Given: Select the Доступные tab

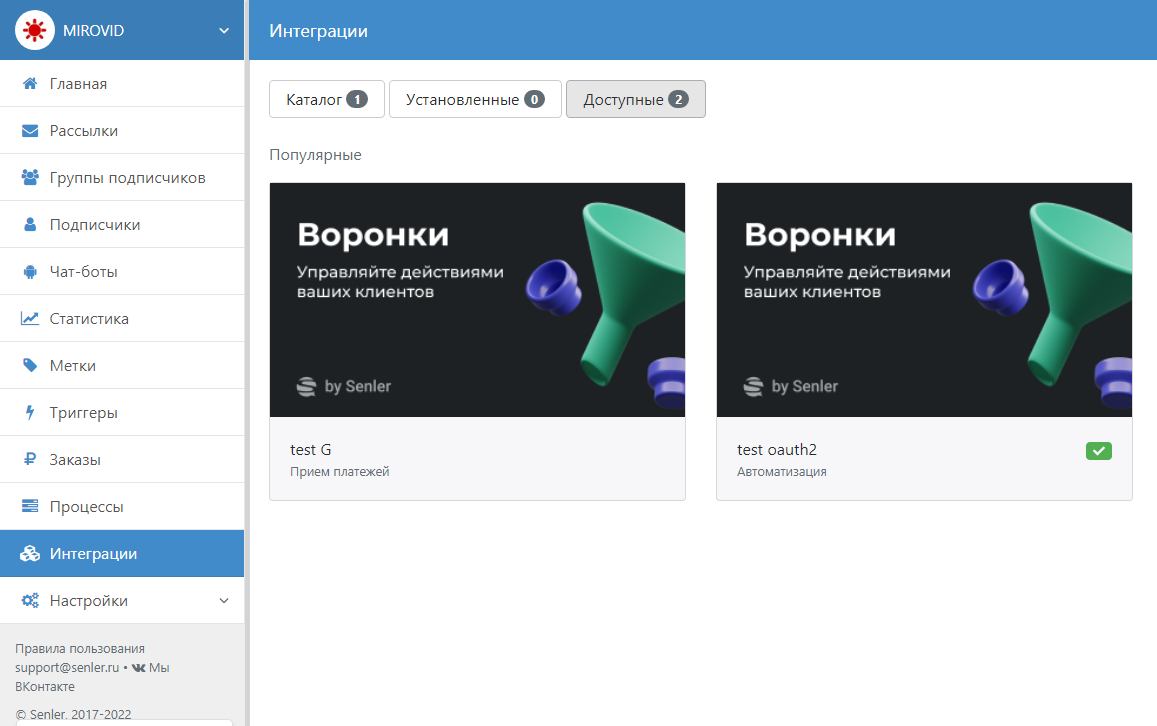Looking at the screenshot, I should coord(635,100).
